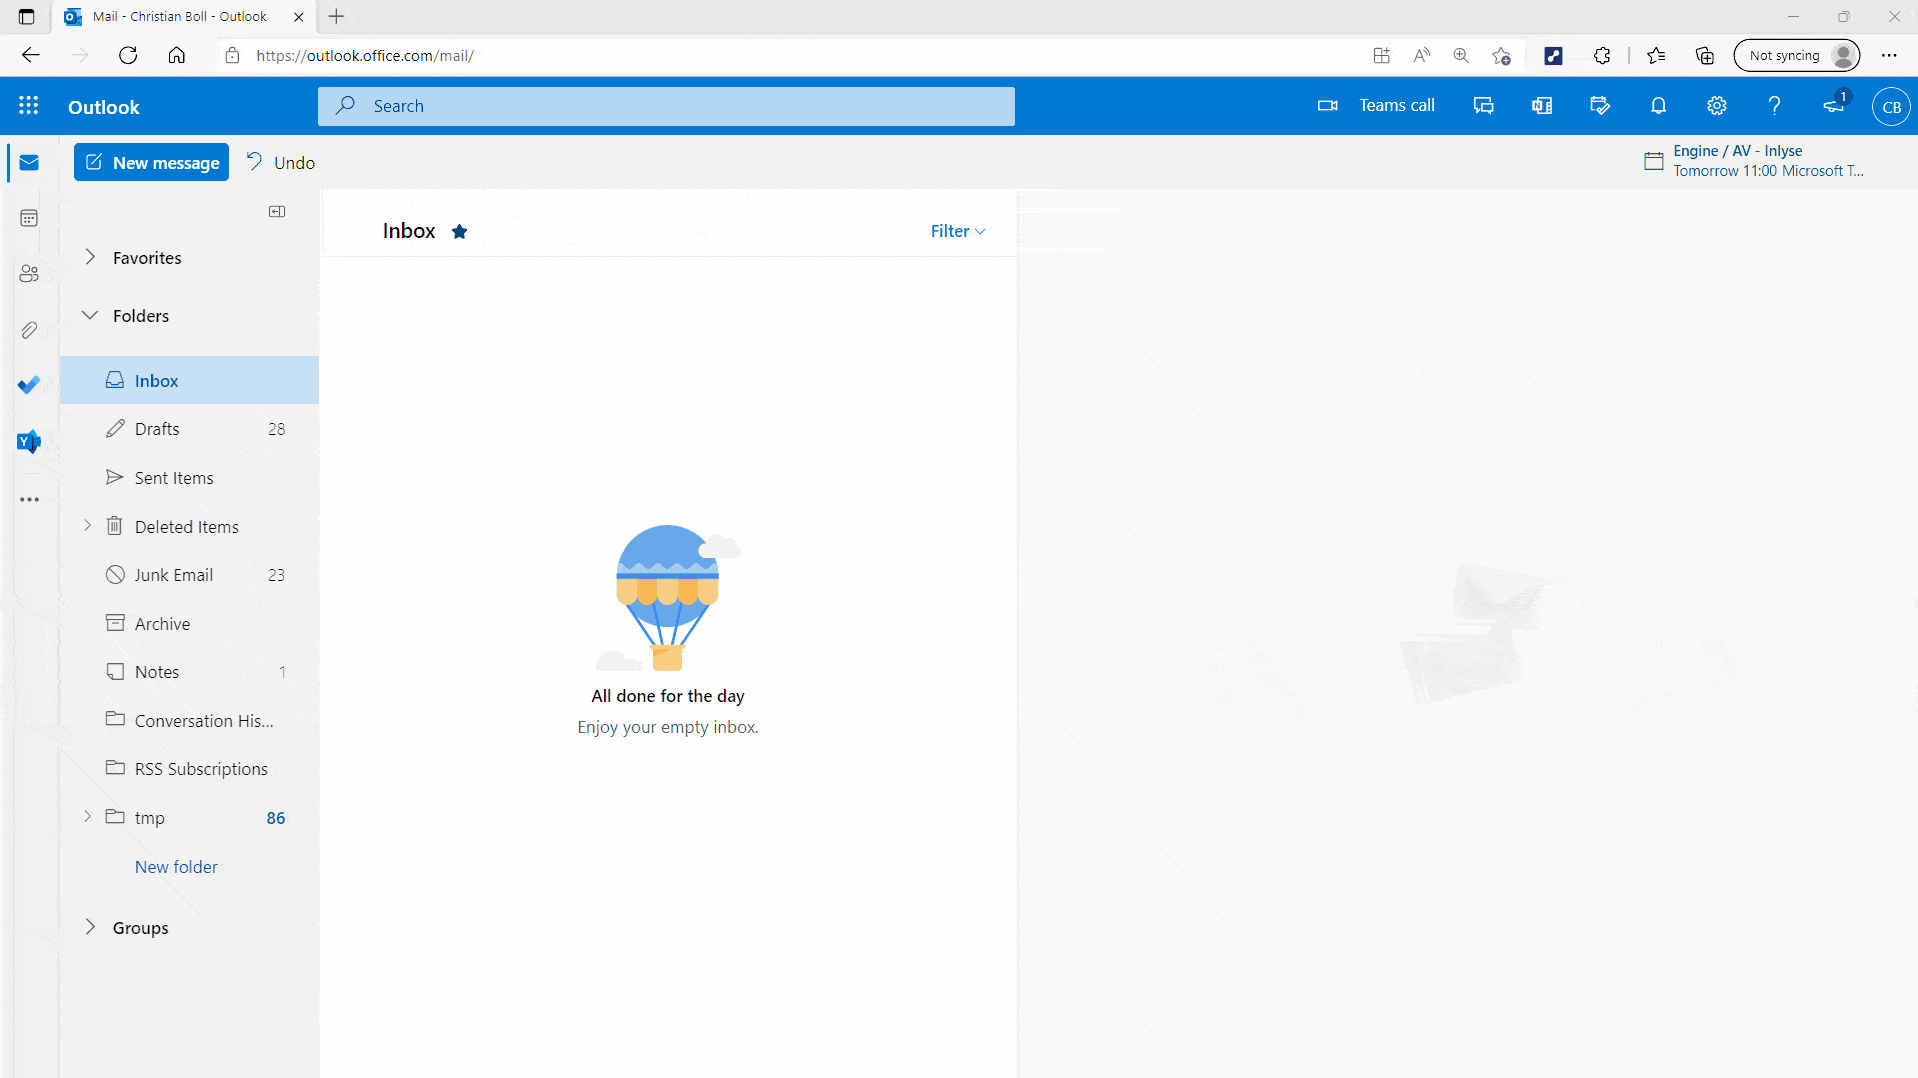Open help question mark
Image resolution: width=1918 pixels, height=1078 pixels.
pyautogui.click(x=1774, y=106)
